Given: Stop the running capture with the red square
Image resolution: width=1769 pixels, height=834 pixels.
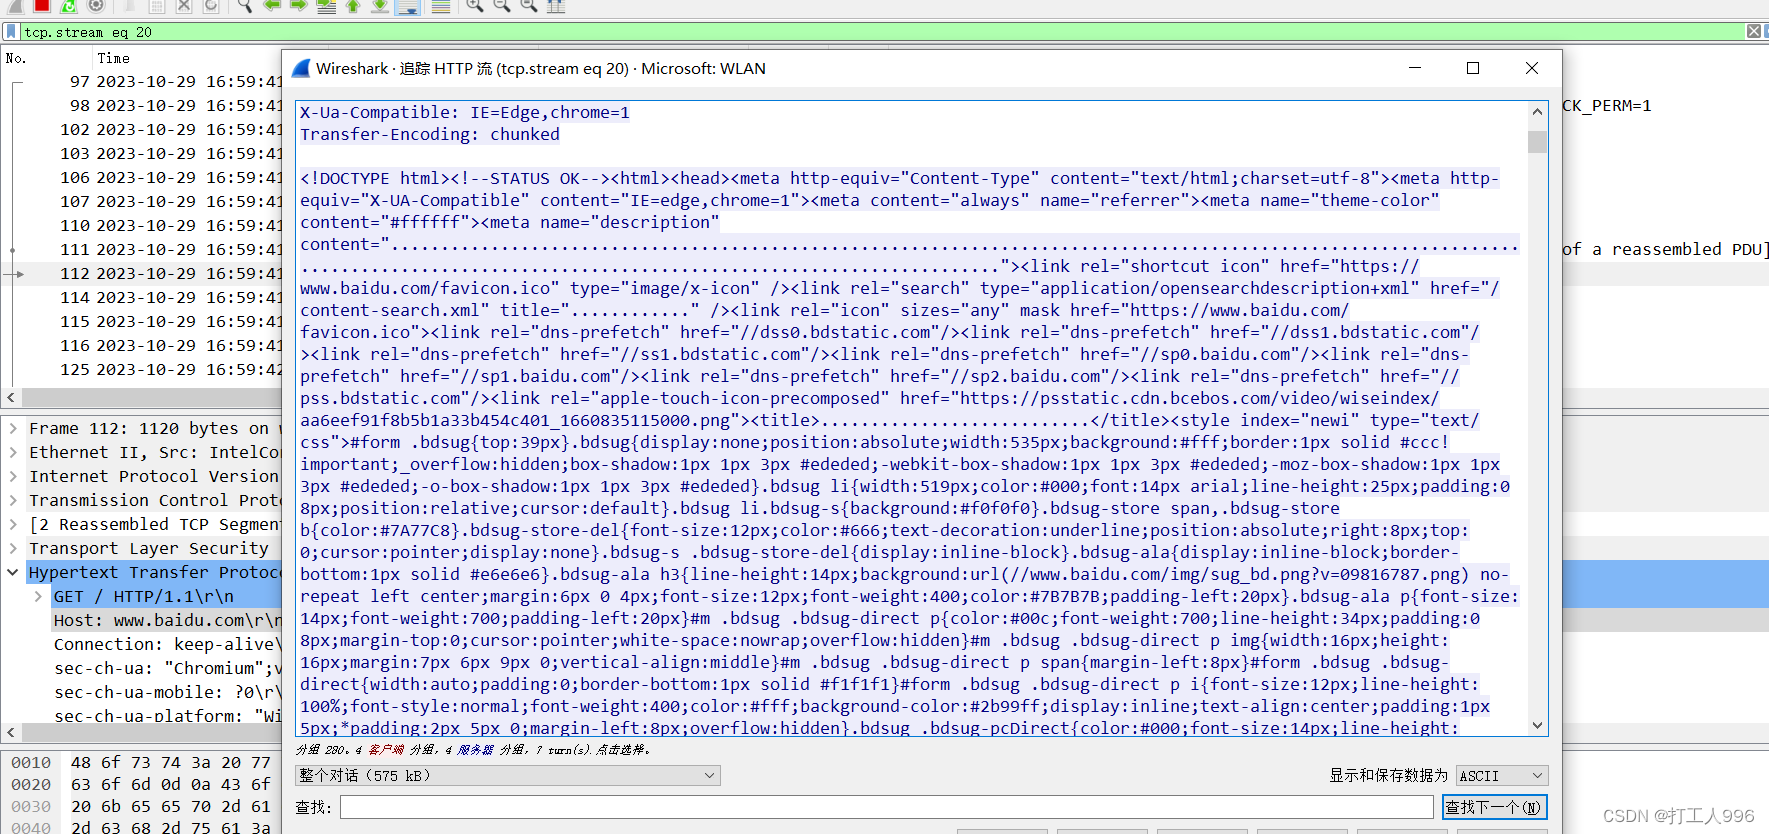Looking at the screenshot, I should click(x=42, y=6).
